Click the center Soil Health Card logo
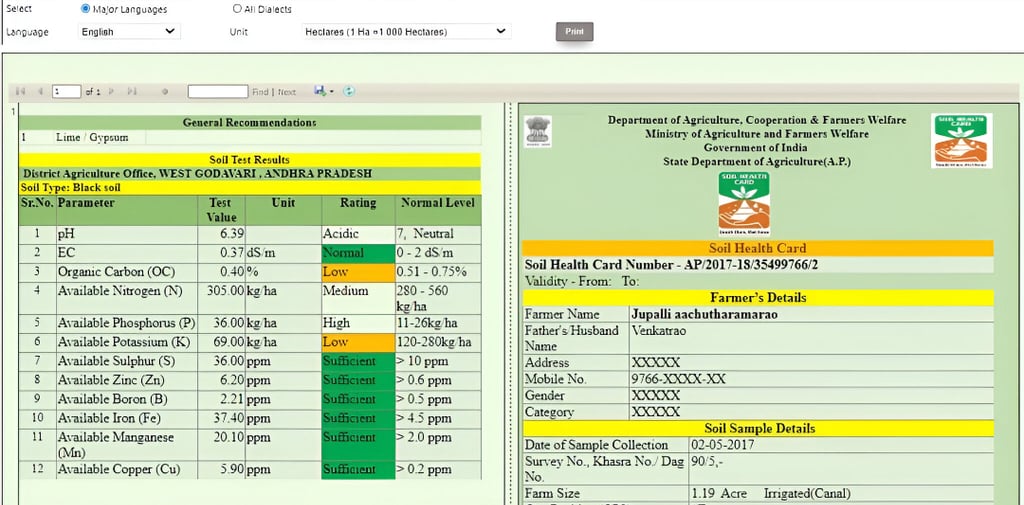Image resolution: width=1024 pixels, height=505 pixels. pyautogui.click(x=744, y=204)
